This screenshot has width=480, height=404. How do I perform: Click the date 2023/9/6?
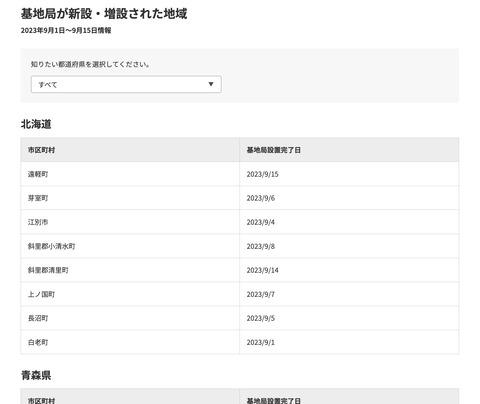coord(261,198)
